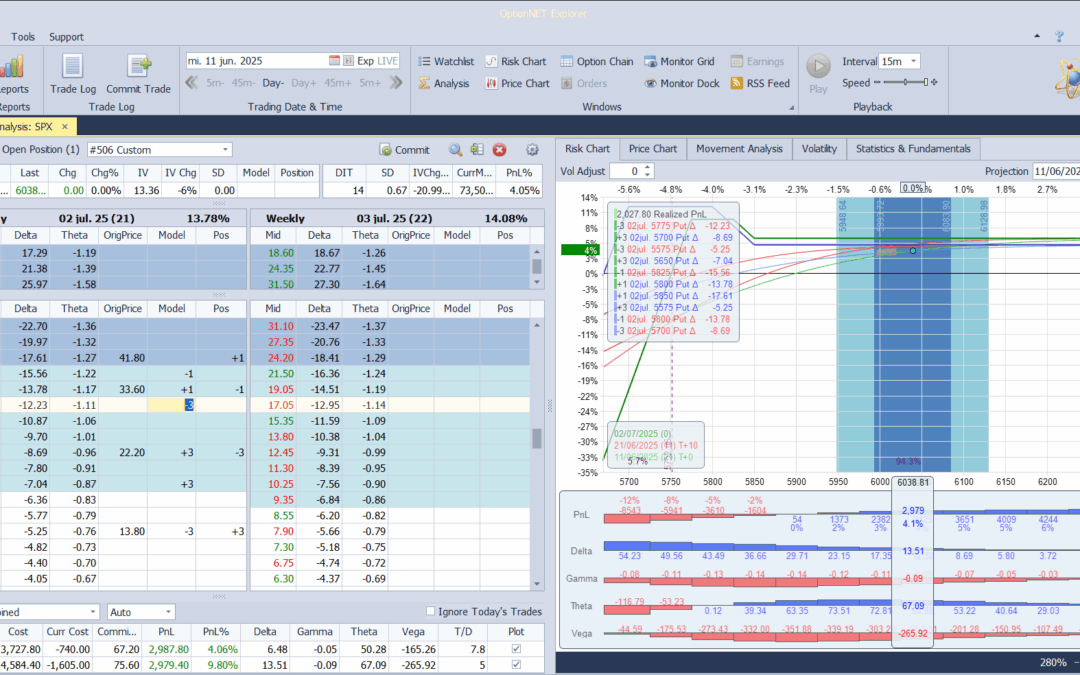Image resolution: width=1080 pixels, height=675 pixels.
Task: Step back one day with Day-
Action: [x=273, y=83]
